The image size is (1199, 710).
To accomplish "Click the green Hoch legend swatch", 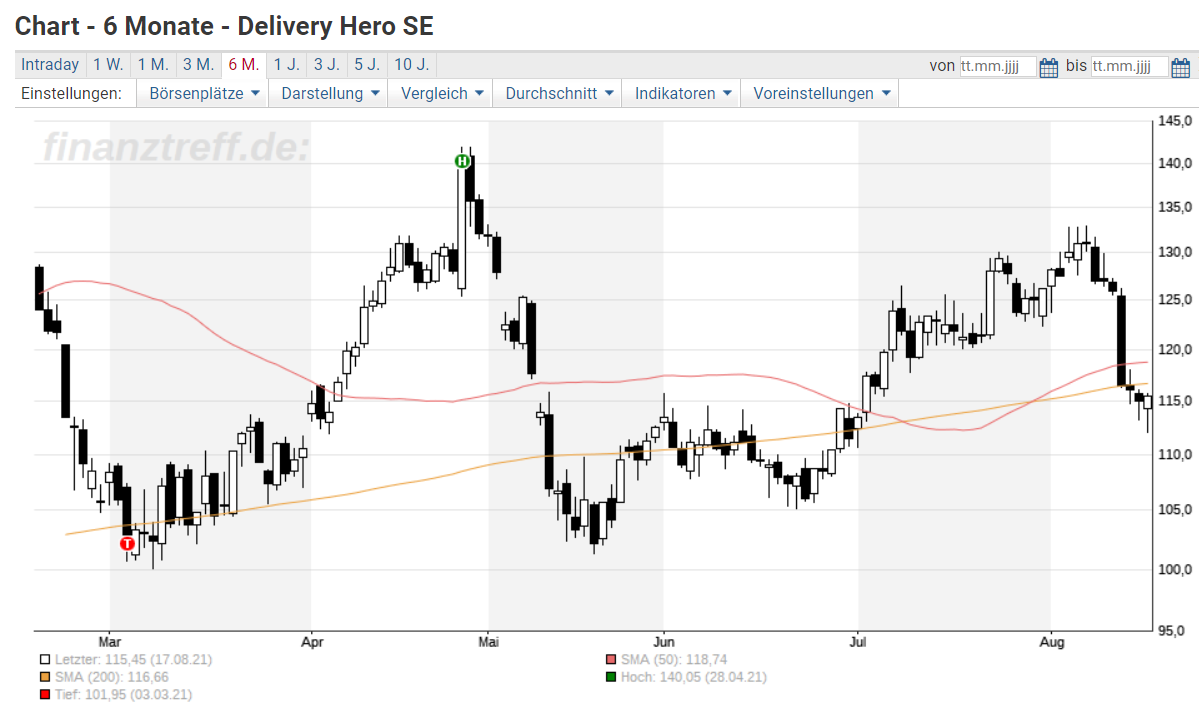I will point(610,677).
